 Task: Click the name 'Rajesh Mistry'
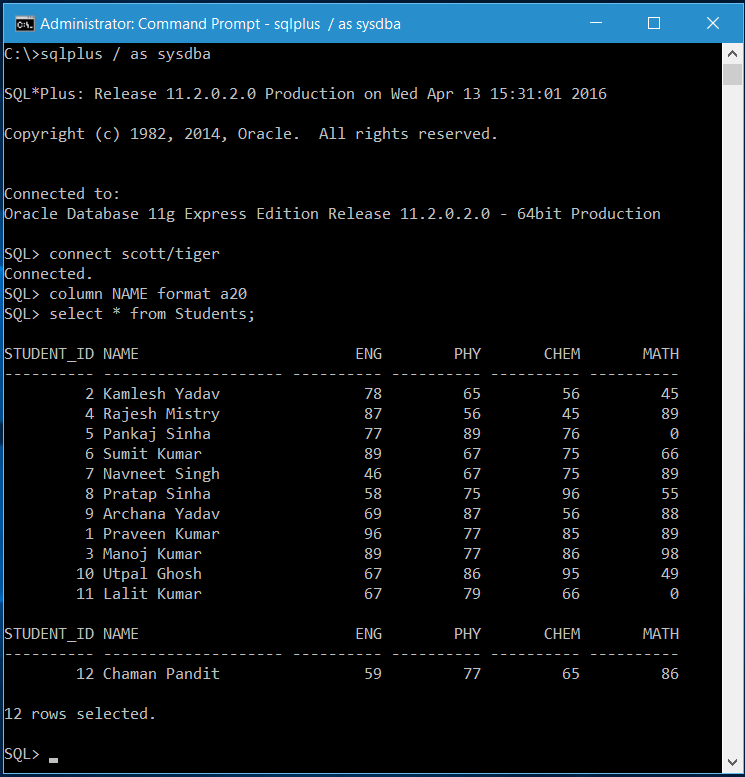[161, 414]
